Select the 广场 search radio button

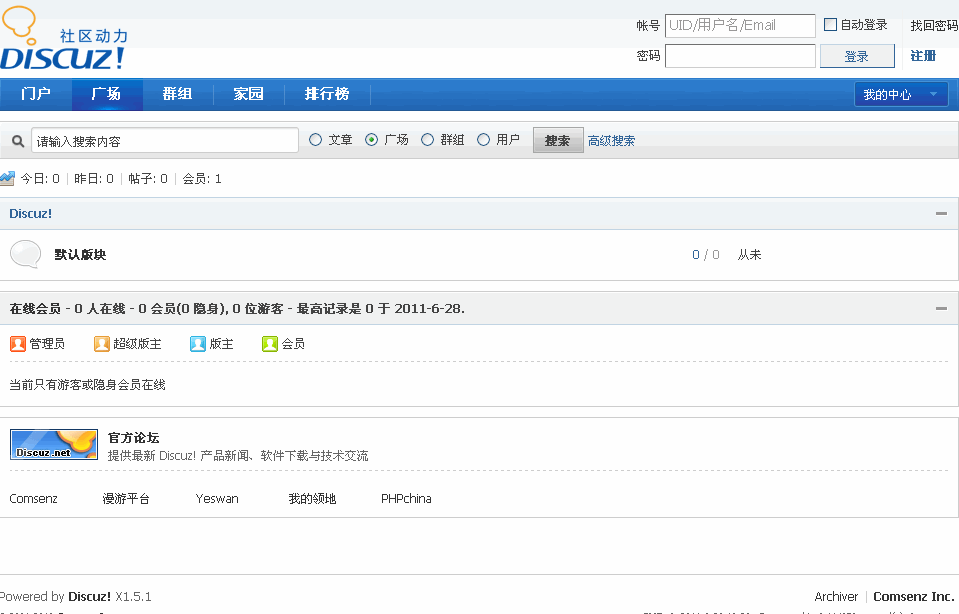[371, 140]
